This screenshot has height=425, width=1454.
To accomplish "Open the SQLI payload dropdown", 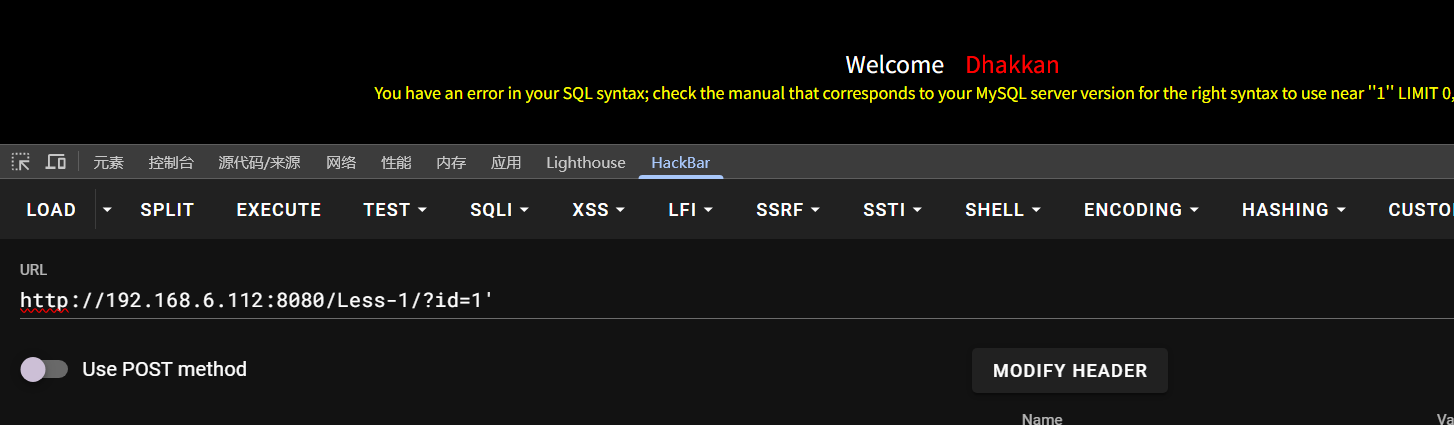I will (499, 210).
